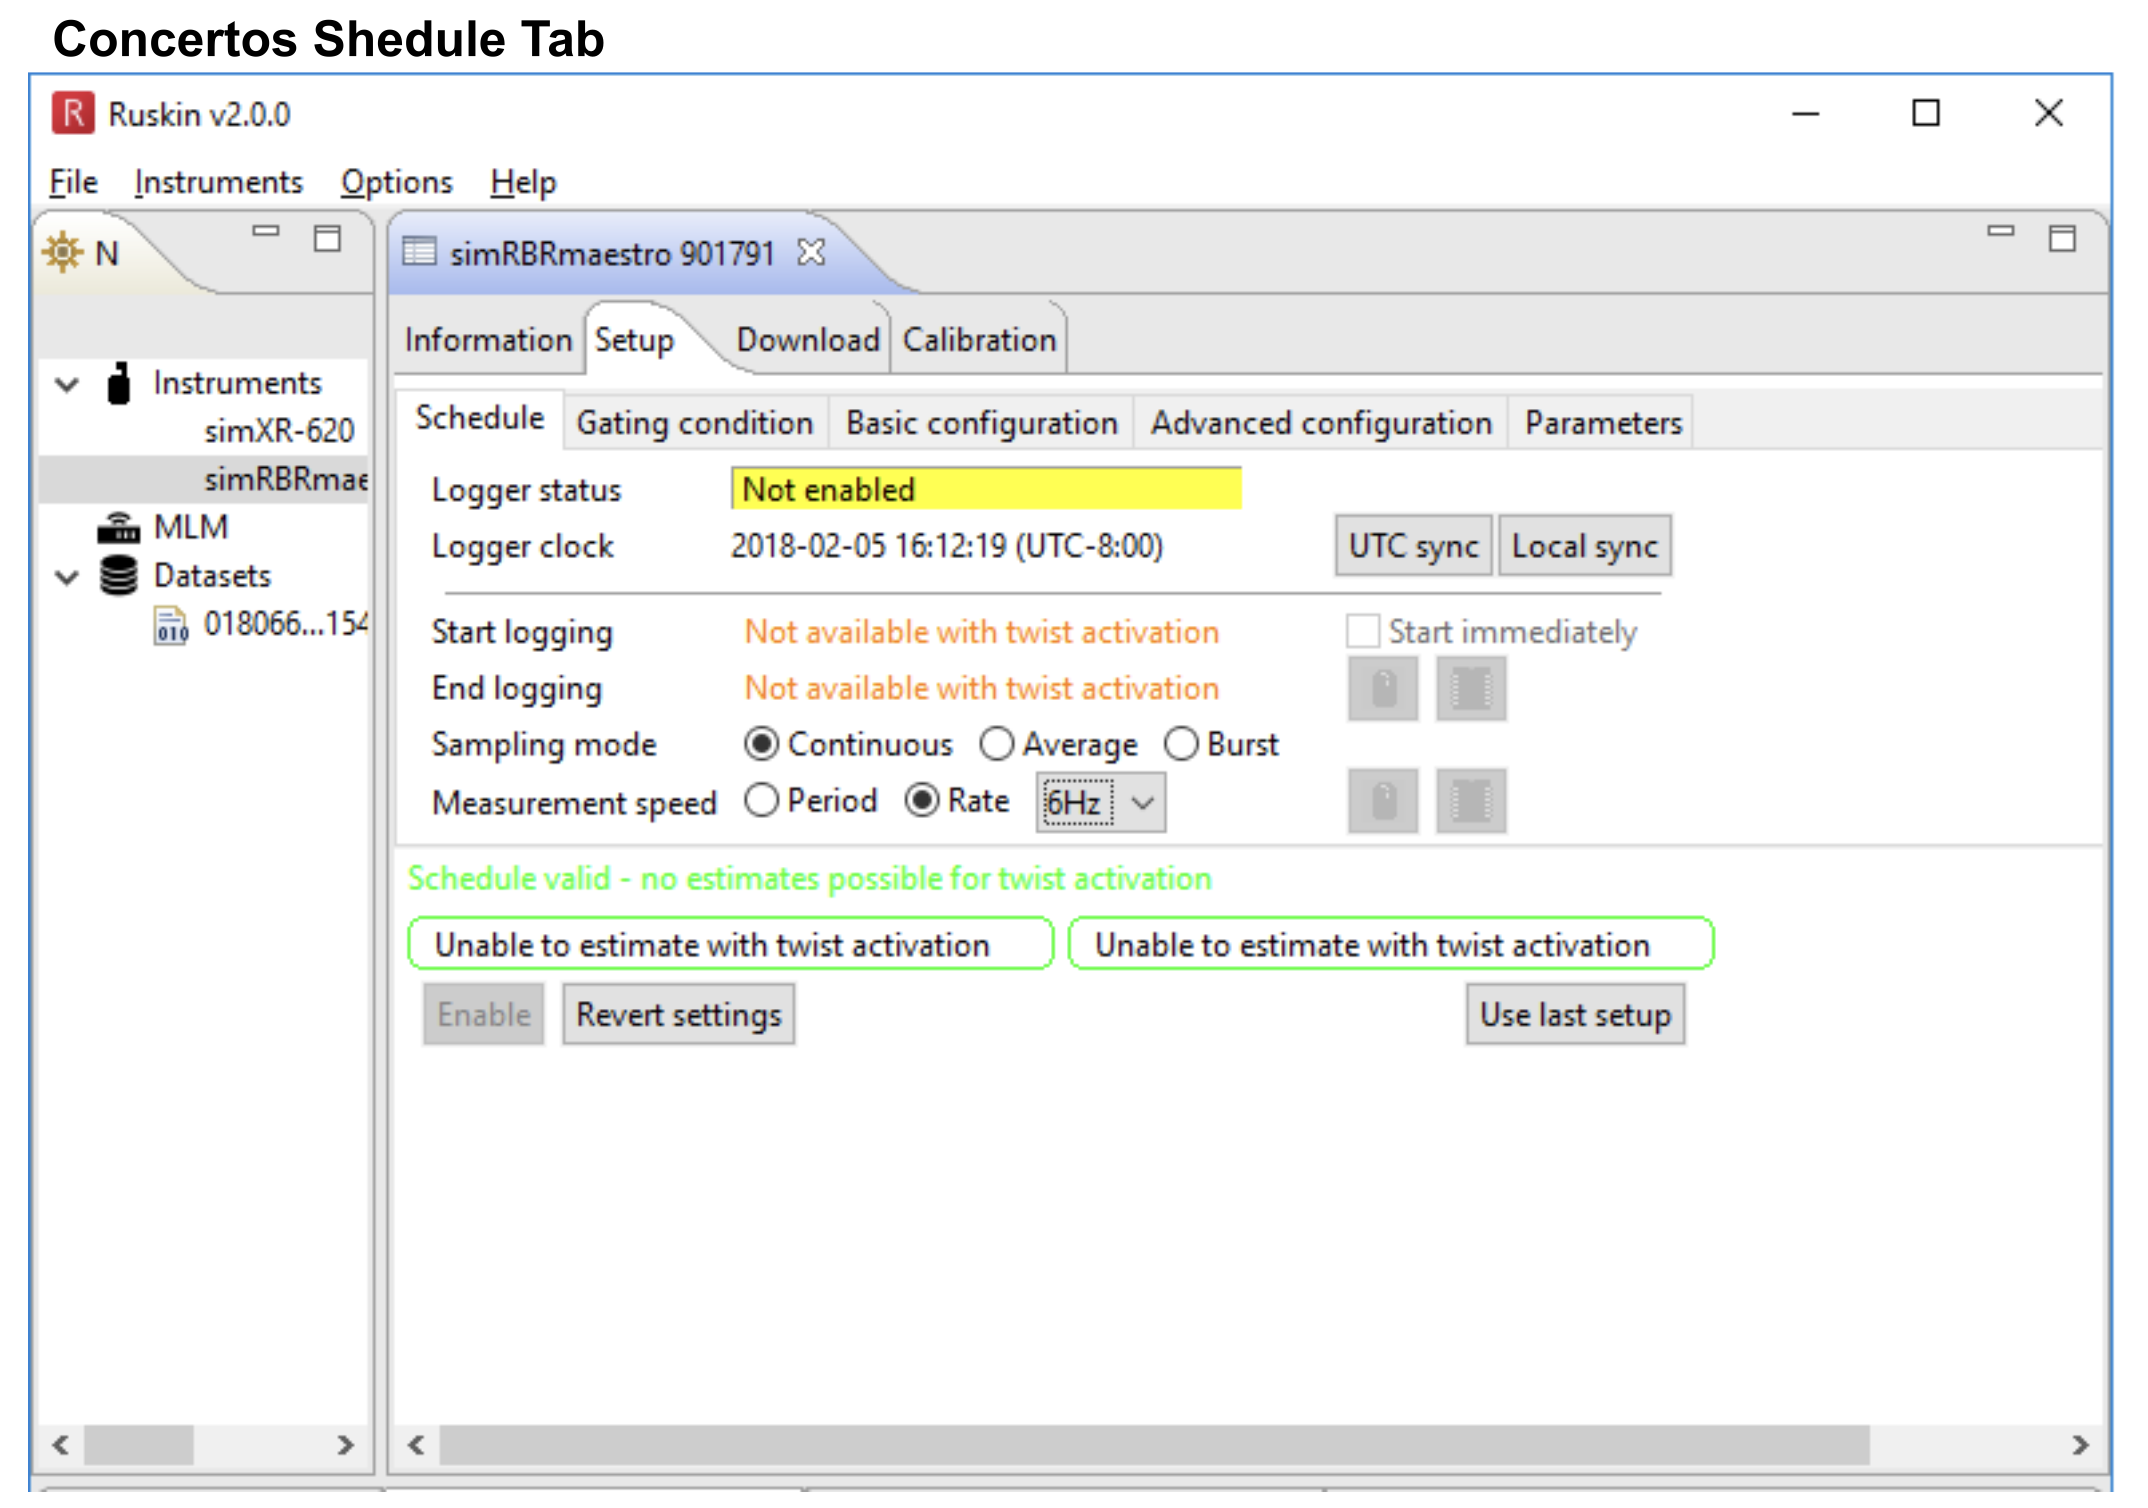This screenshot has width=2148, height=1508.
Task: Click the Local sync button
Action: click(x=1585, y=546)
